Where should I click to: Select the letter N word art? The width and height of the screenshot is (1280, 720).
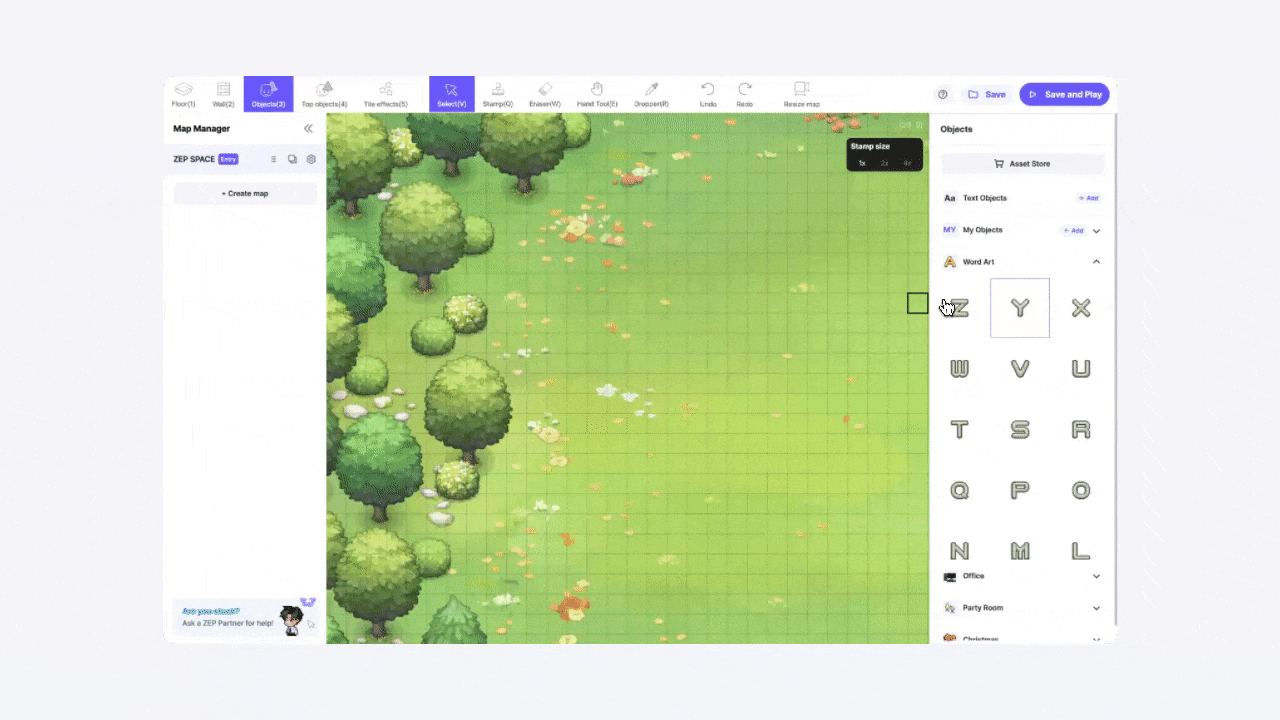(959, 550)
